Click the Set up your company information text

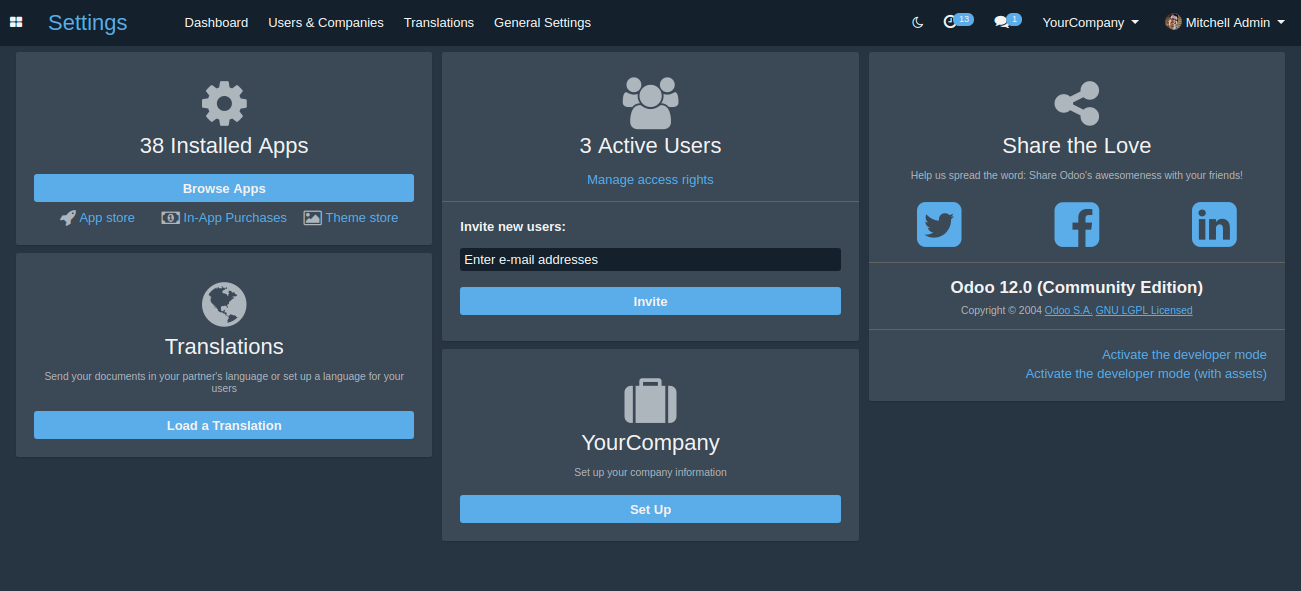(650, 472)
